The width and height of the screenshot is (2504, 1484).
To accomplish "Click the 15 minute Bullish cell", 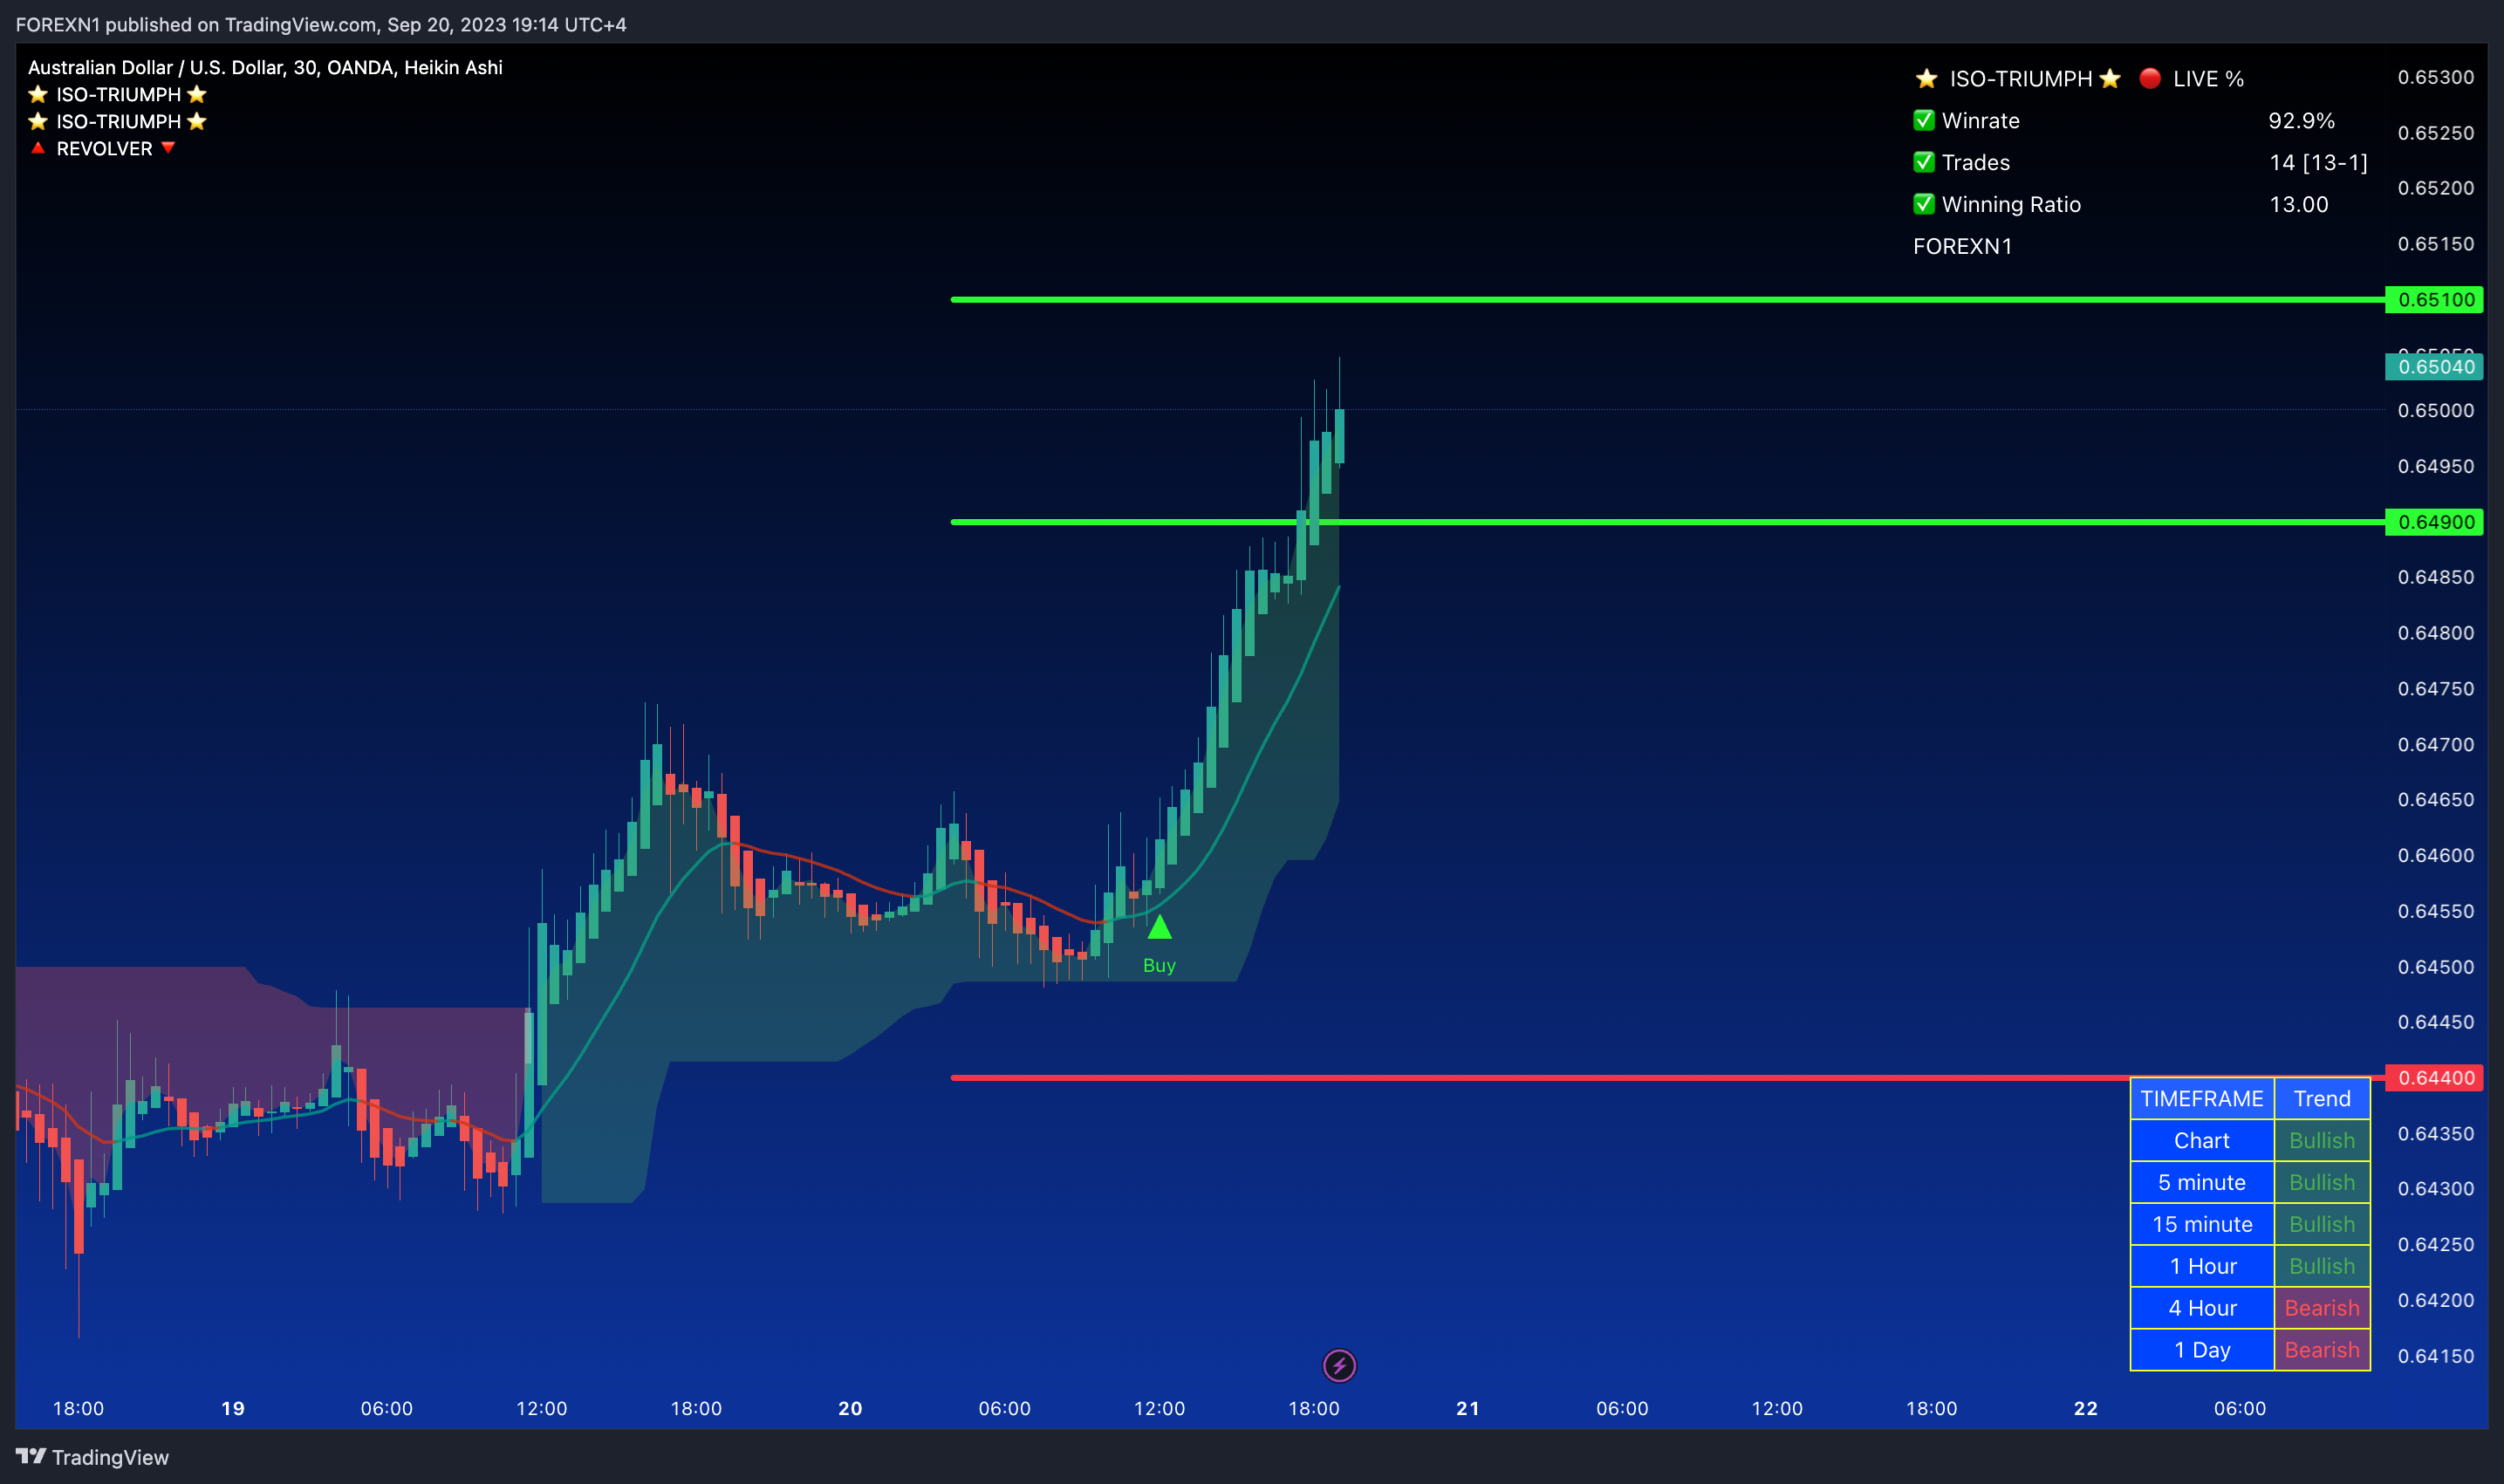I will click(x=2322, y=1224).
